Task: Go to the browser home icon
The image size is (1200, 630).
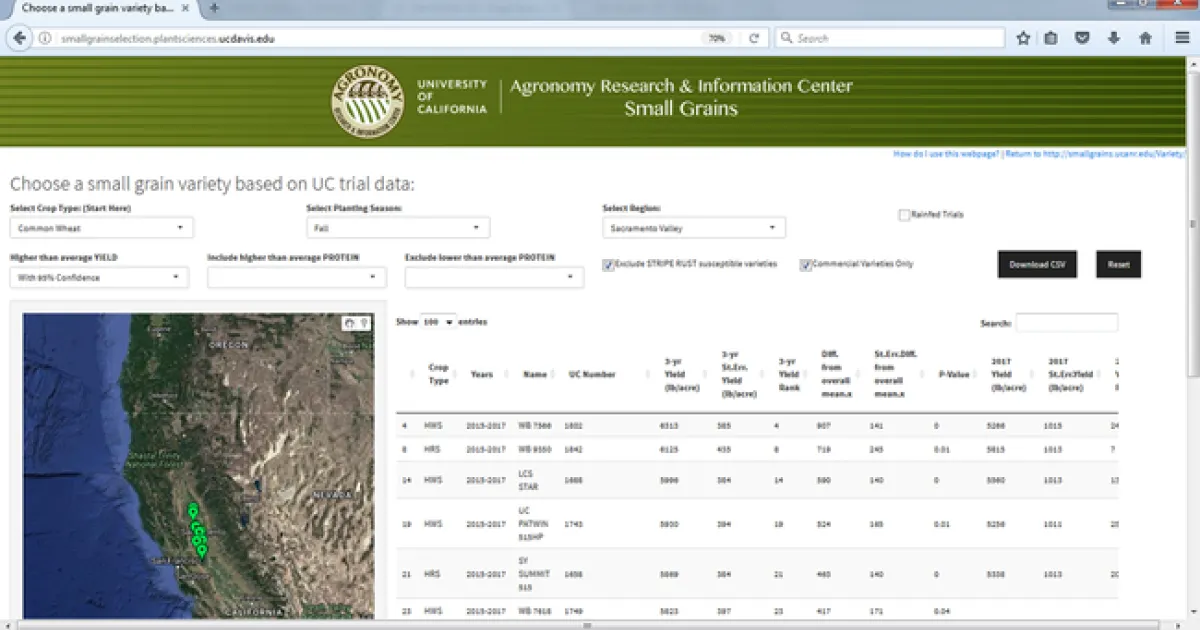Action: tap(1145, 39)
